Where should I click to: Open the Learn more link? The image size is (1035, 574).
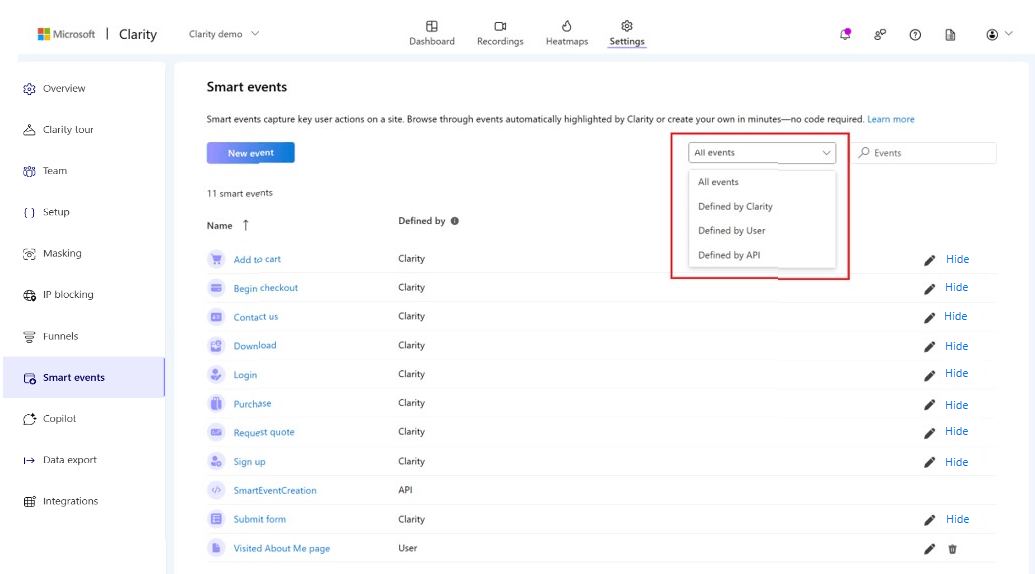pos(890,119)
